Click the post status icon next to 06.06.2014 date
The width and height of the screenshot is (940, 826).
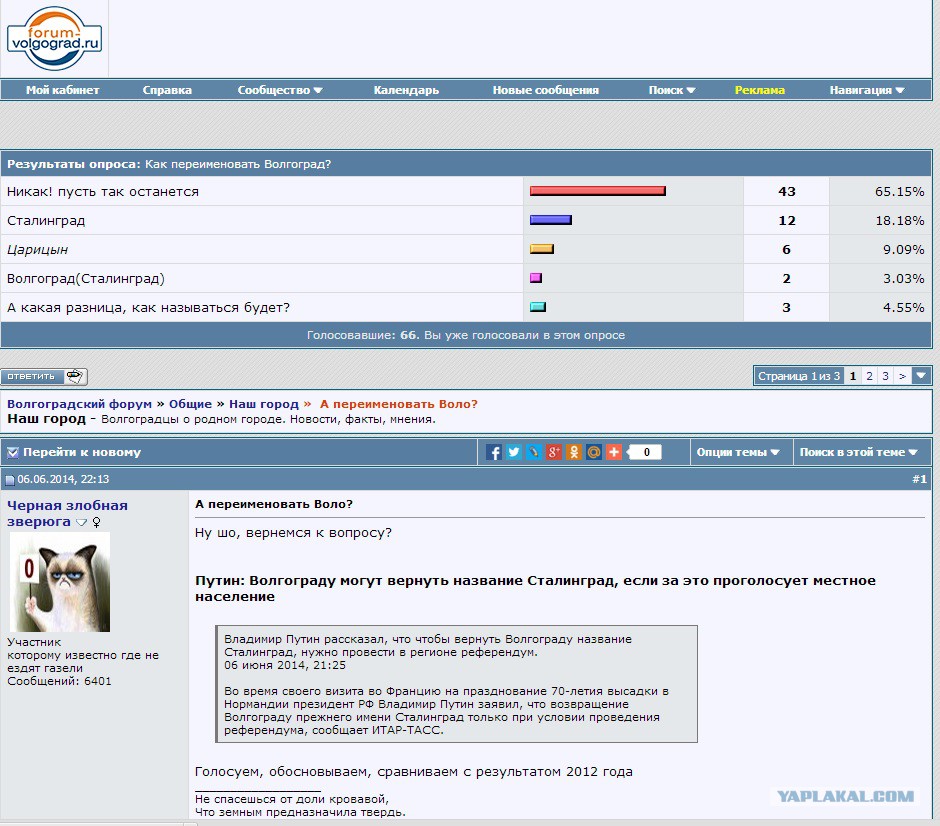(10, 480)
